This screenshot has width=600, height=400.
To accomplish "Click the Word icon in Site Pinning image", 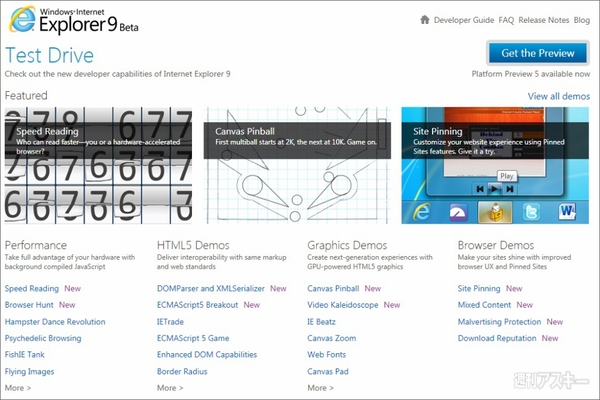I will click(567, 212).
